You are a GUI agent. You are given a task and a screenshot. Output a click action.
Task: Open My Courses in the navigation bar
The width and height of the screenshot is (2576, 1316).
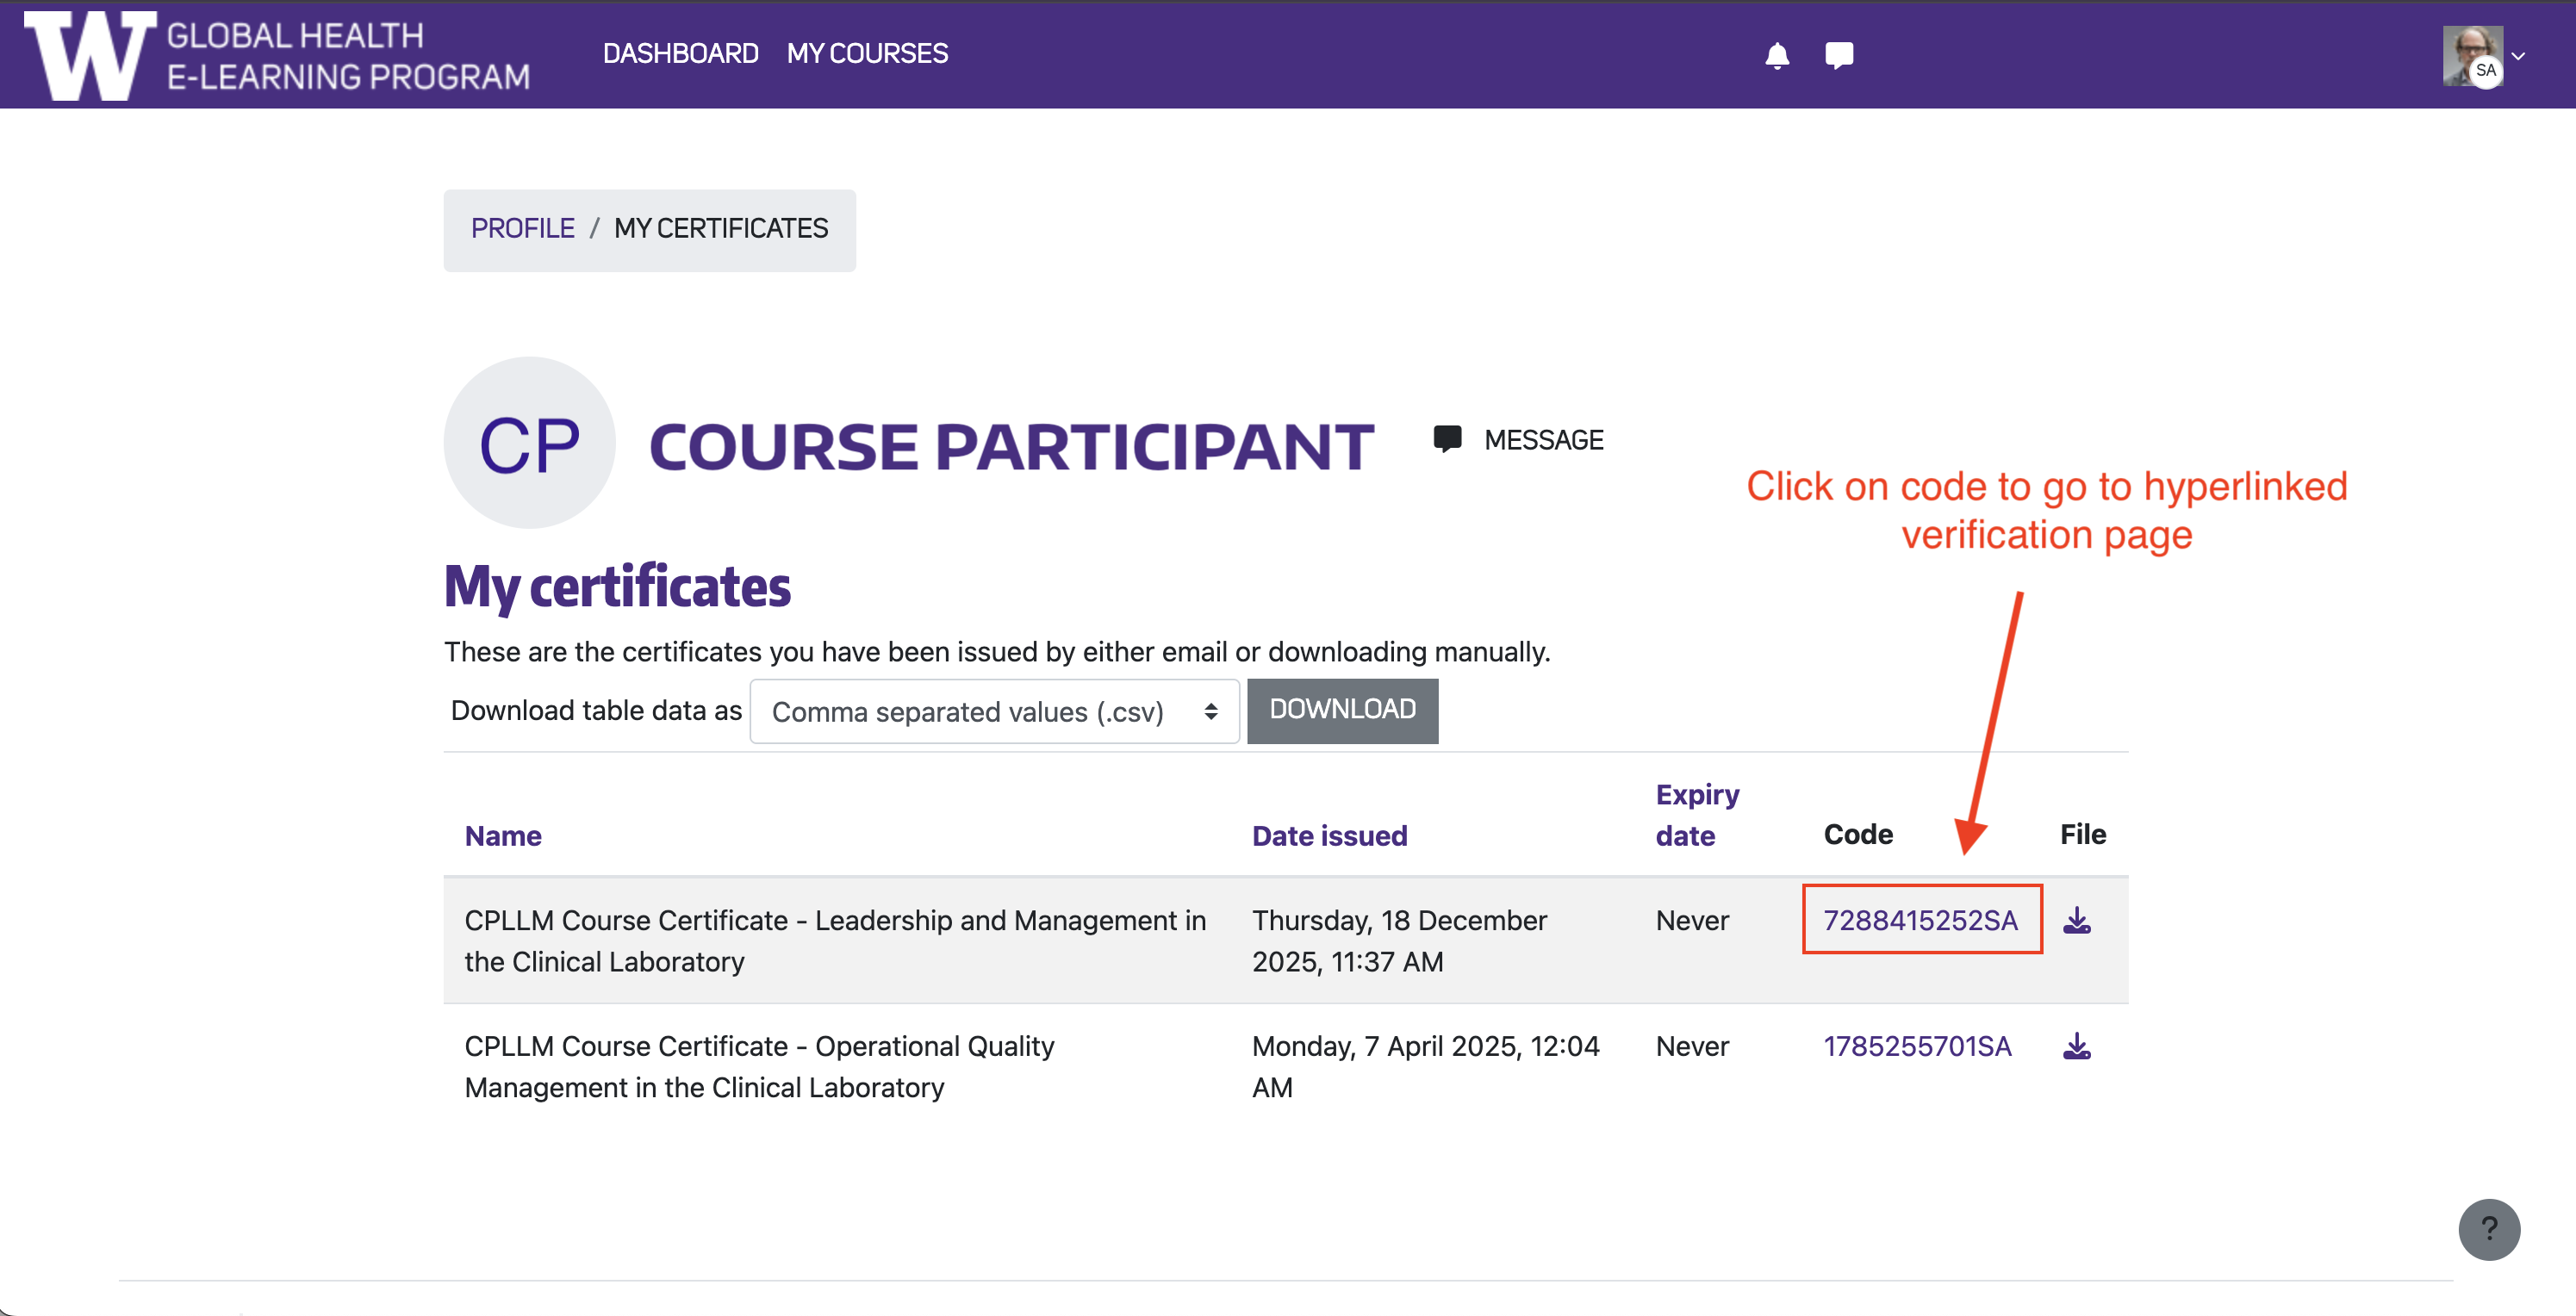click(866, 53)
